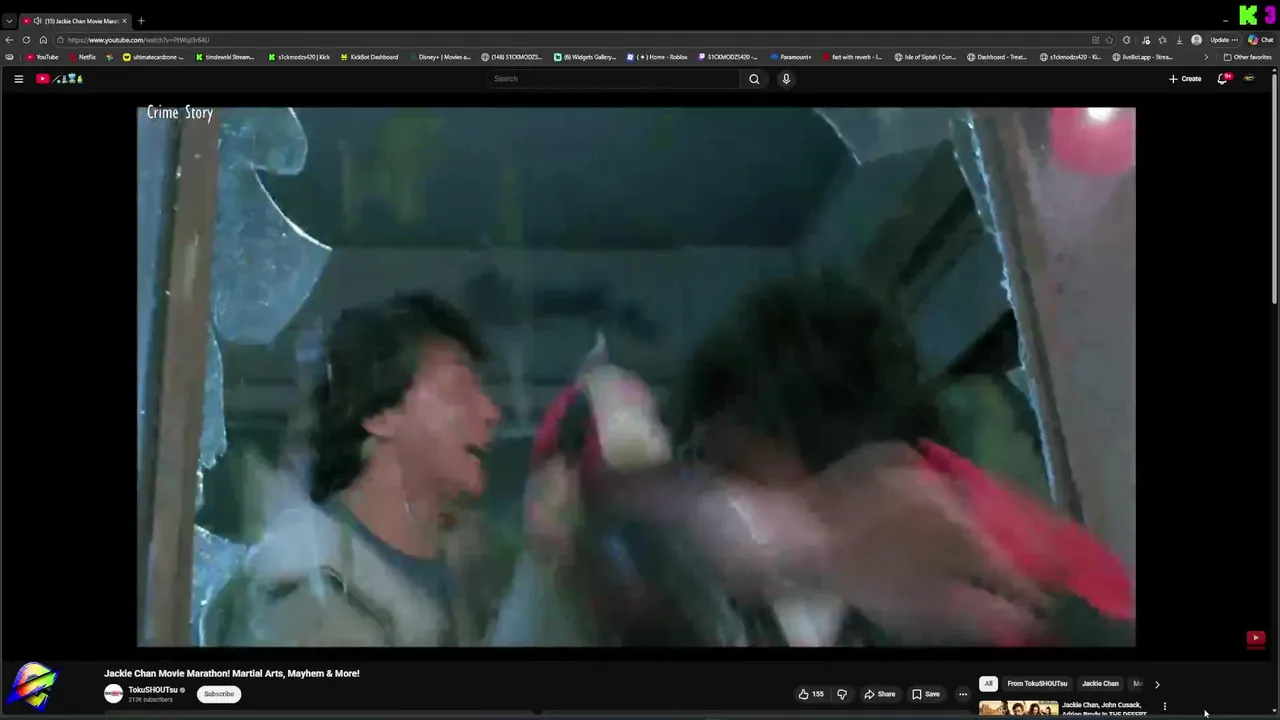This screenshot has height=720, width=1280.
Task: Subscribe to TokuSHOUTsu channel
Action: click(x=218, y=694)
